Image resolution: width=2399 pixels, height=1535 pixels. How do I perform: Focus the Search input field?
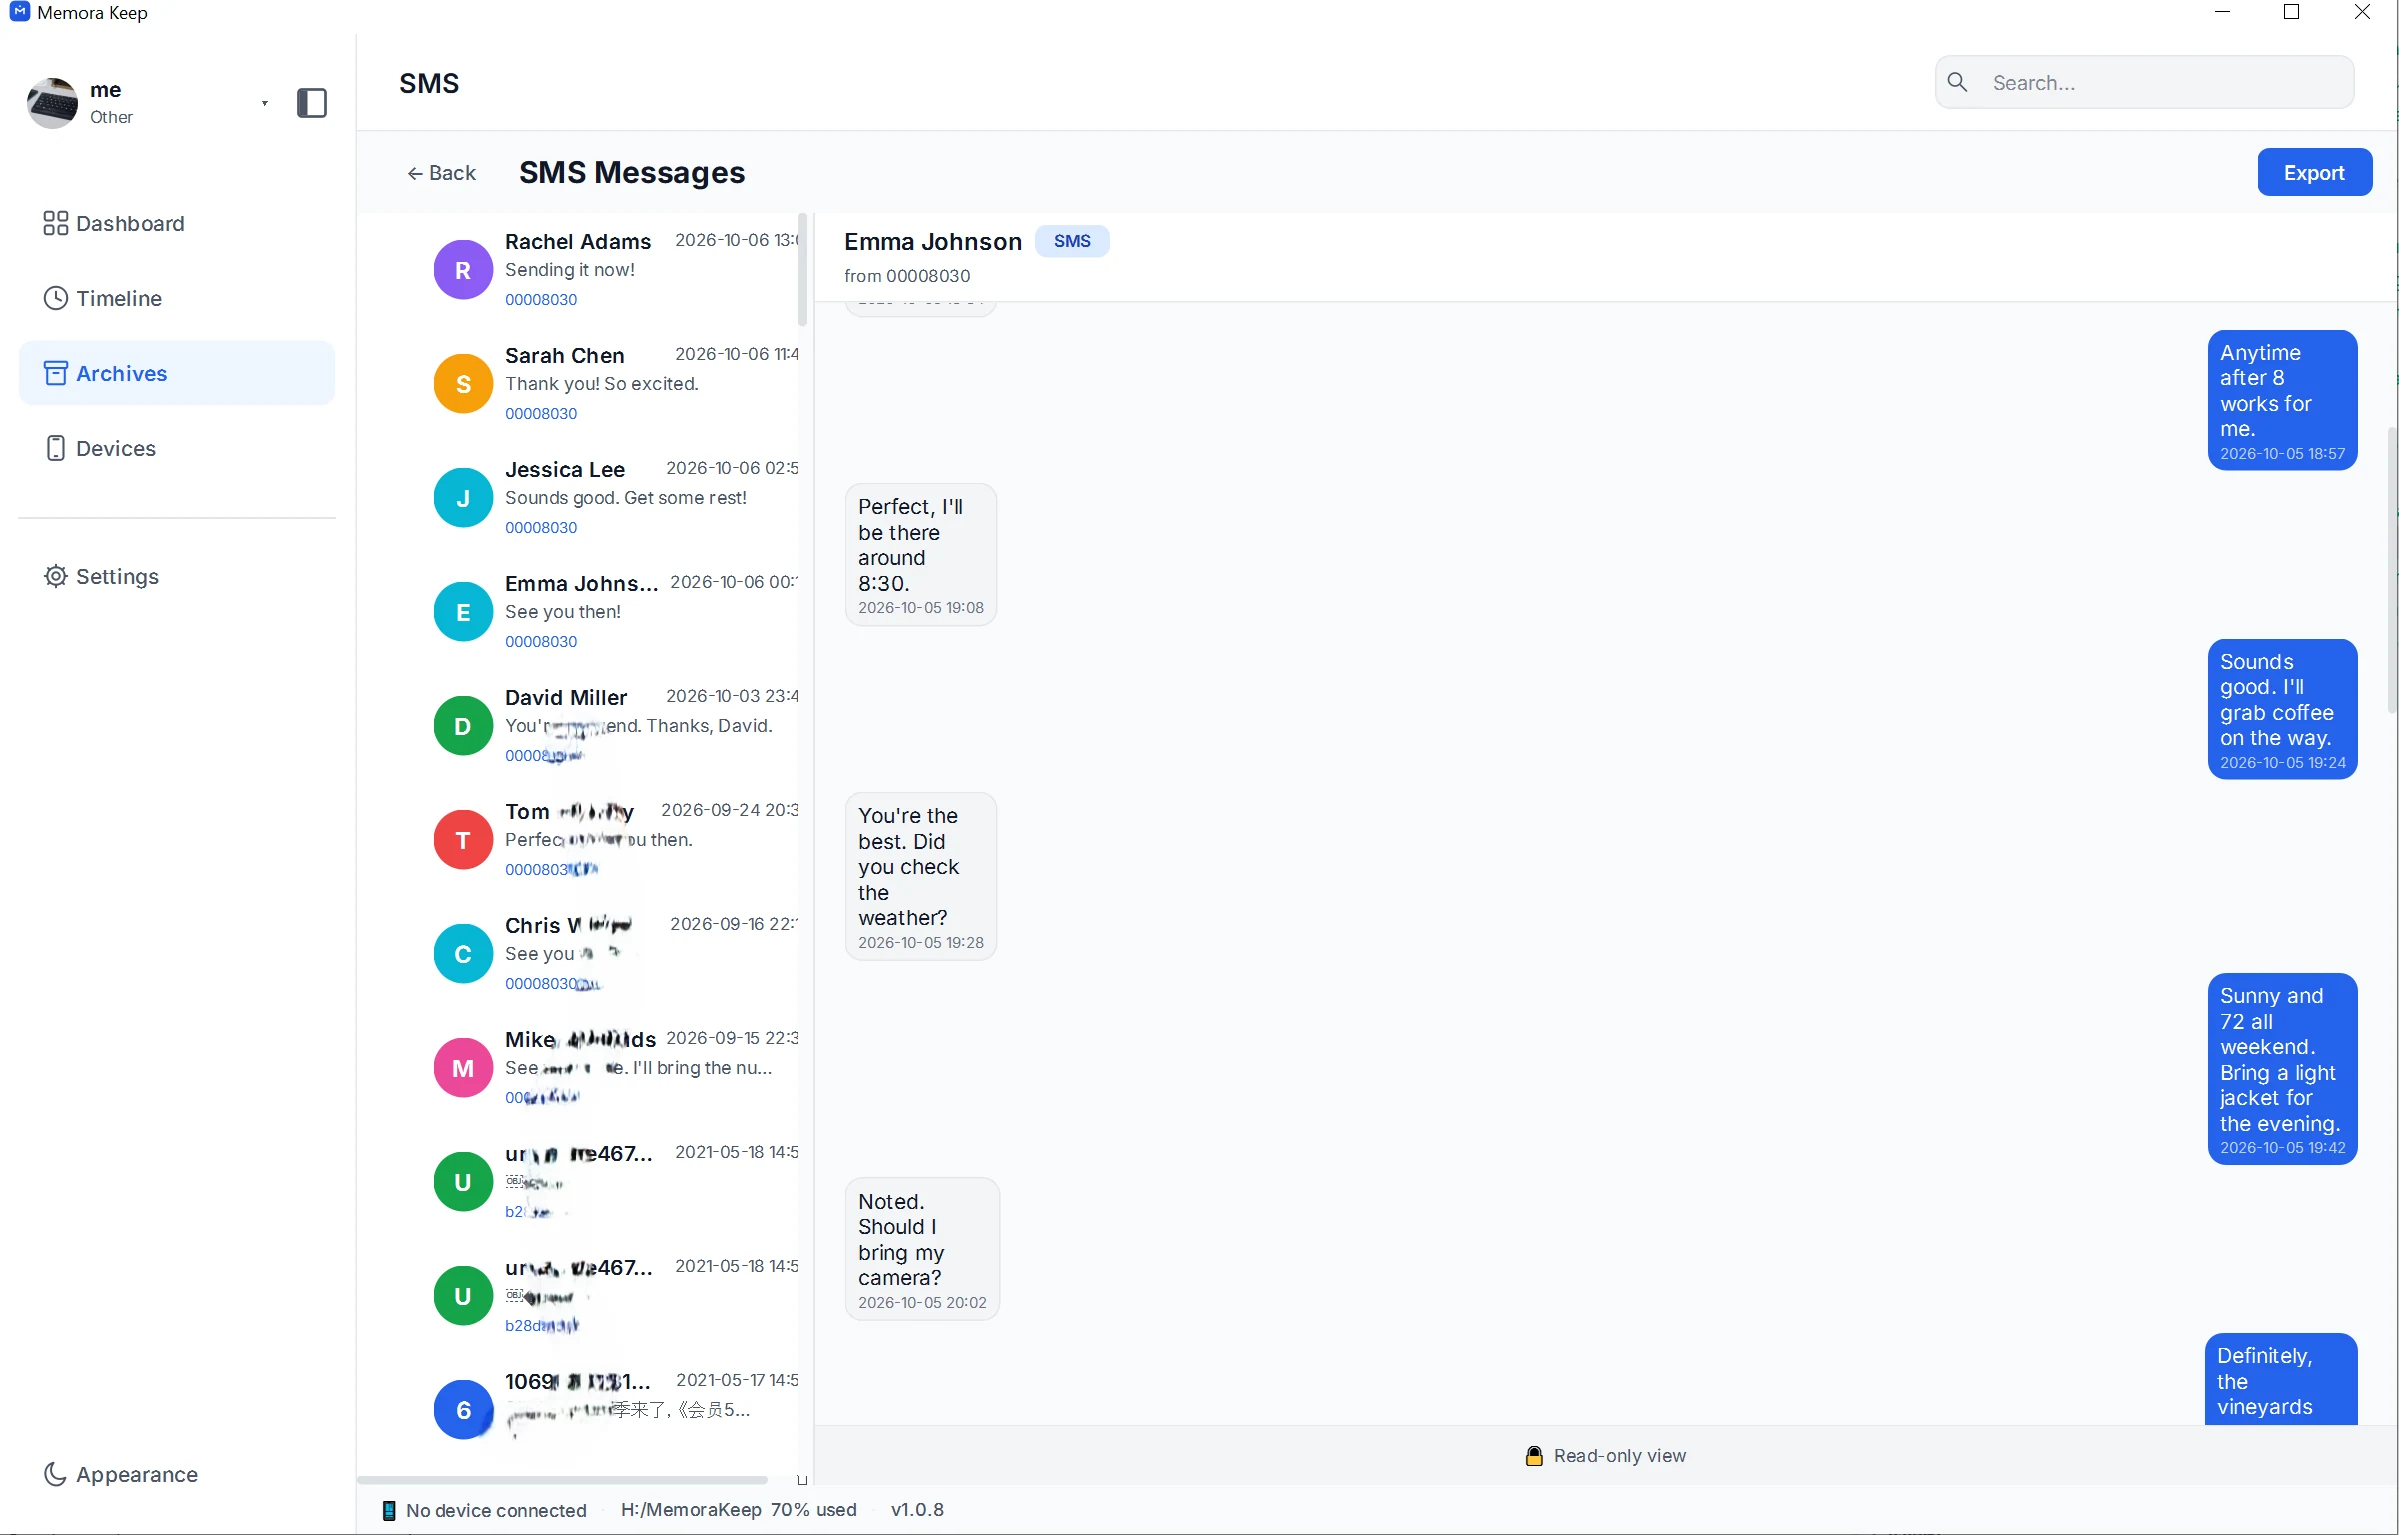2145,82
